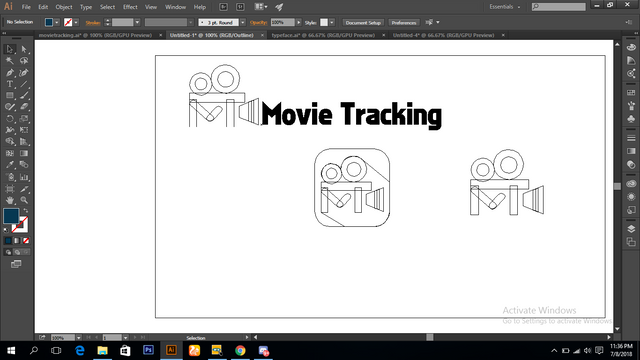The image size is (640, 360).
Task: Activate the Slice tool
Action: pos(24,189)
